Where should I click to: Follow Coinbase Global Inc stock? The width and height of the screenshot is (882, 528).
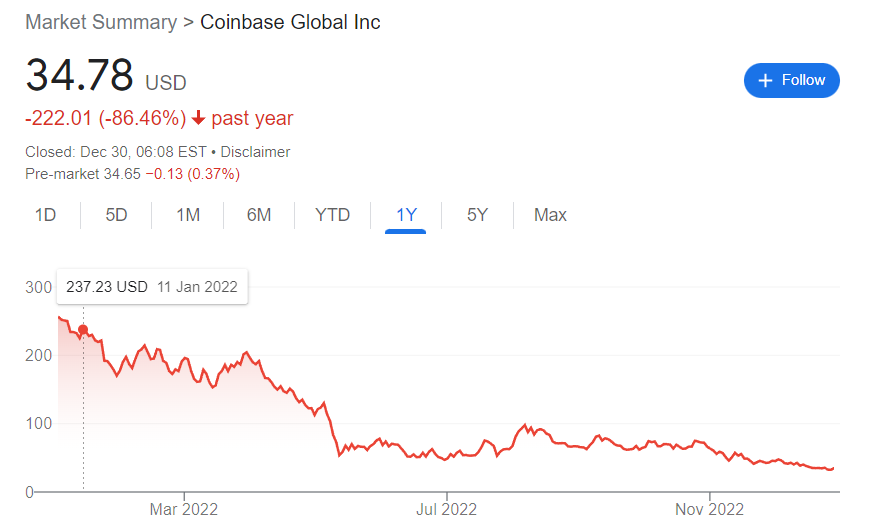pos(791,81)
